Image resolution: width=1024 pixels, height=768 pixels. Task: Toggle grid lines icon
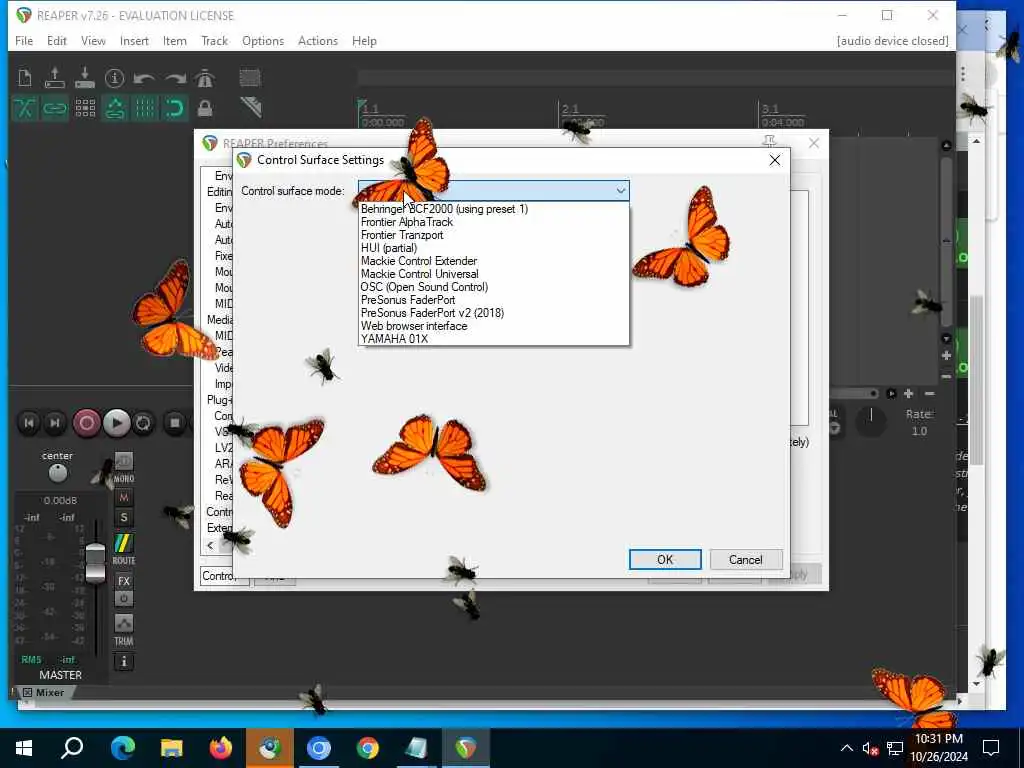click(145, 108)
